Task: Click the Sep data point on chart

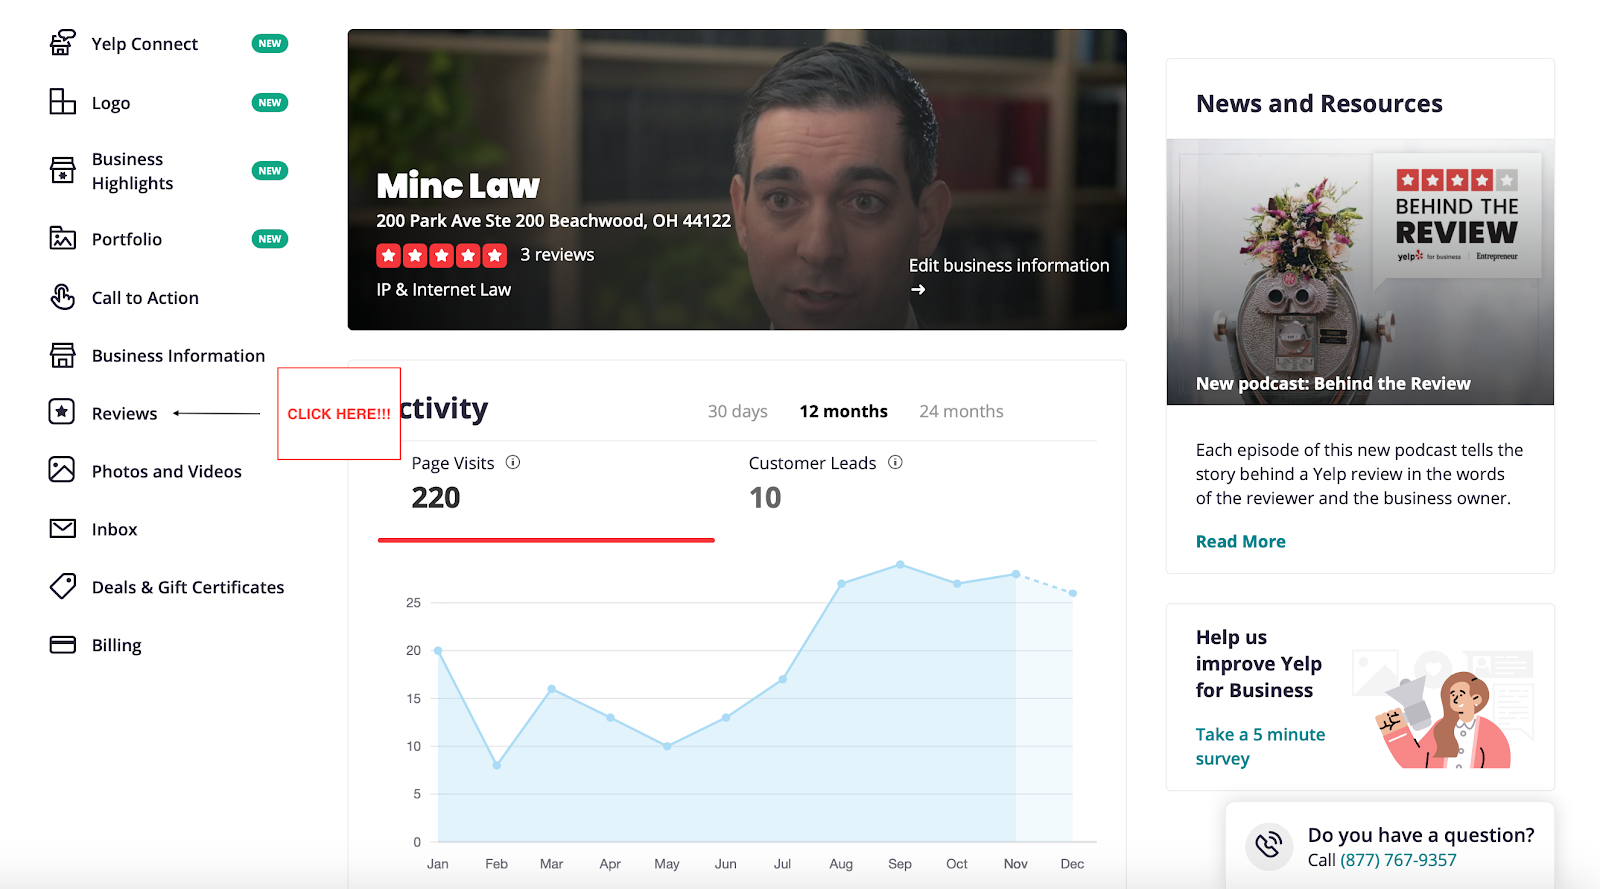Action: (900, 565)
